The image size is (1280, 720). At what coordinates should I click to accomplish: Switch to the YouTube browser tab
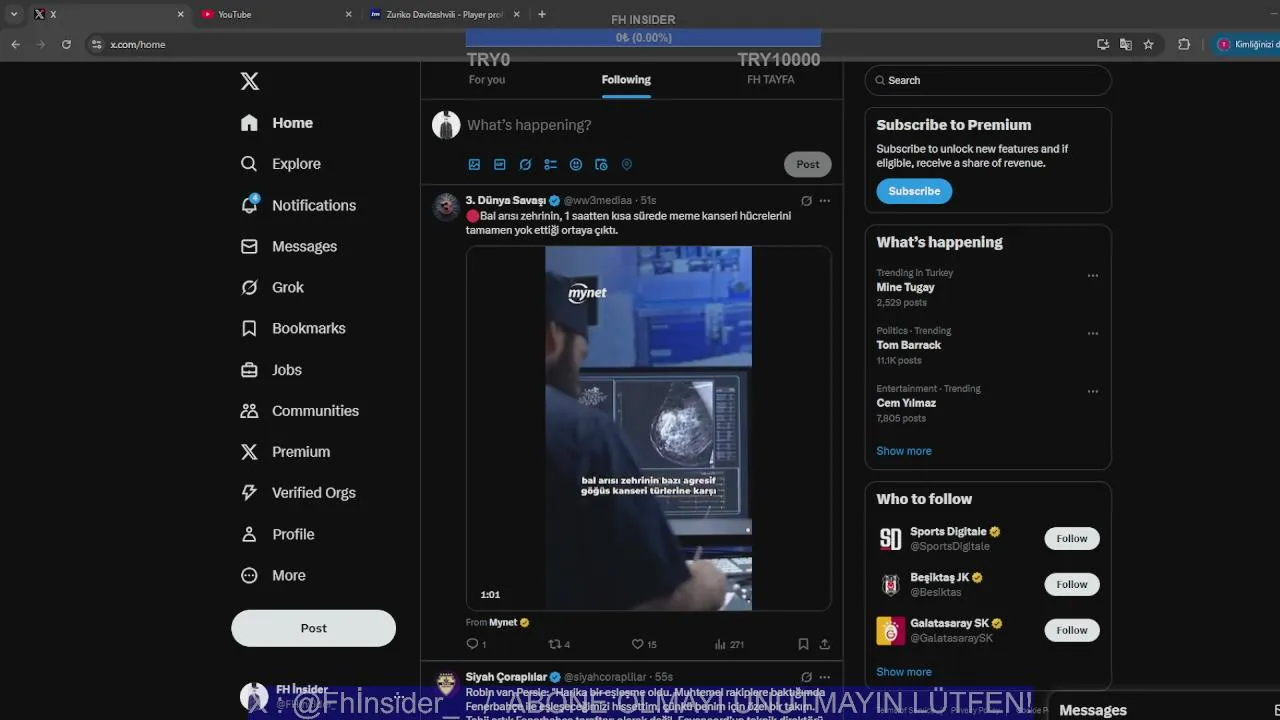[x=275, y=14]
